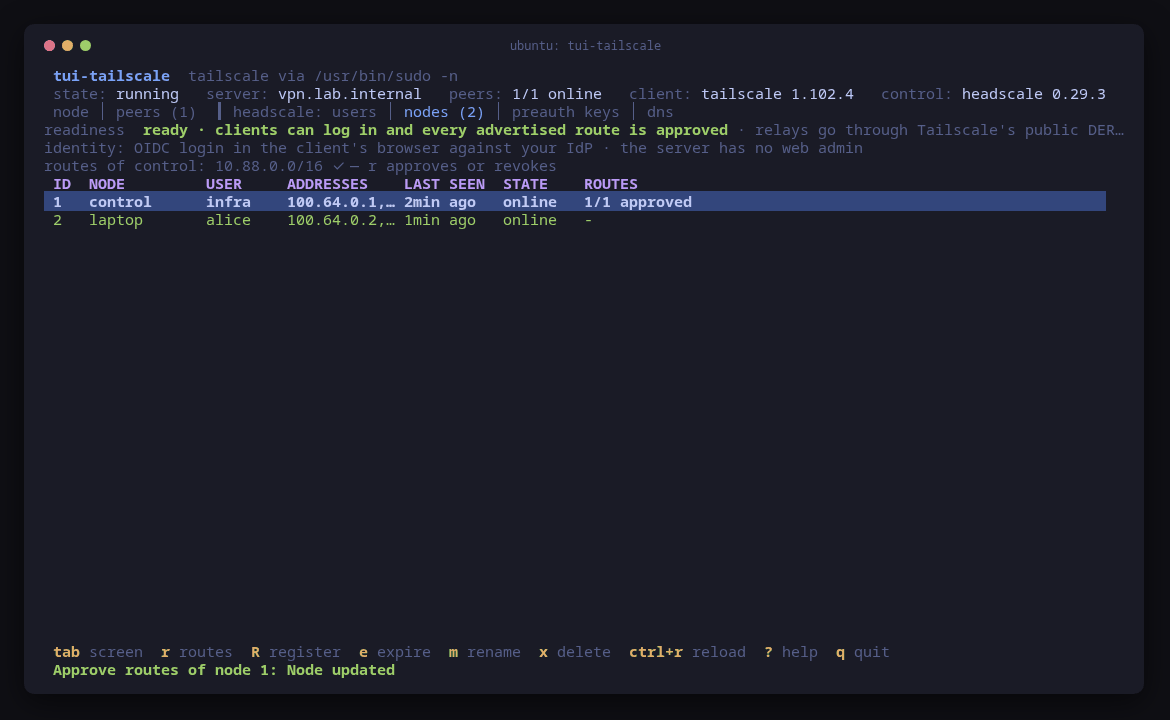Image resolution: width=1170 pixels, height=720 pixels.
Task: Maximize the terminal with green button
Action: [86, 46]
